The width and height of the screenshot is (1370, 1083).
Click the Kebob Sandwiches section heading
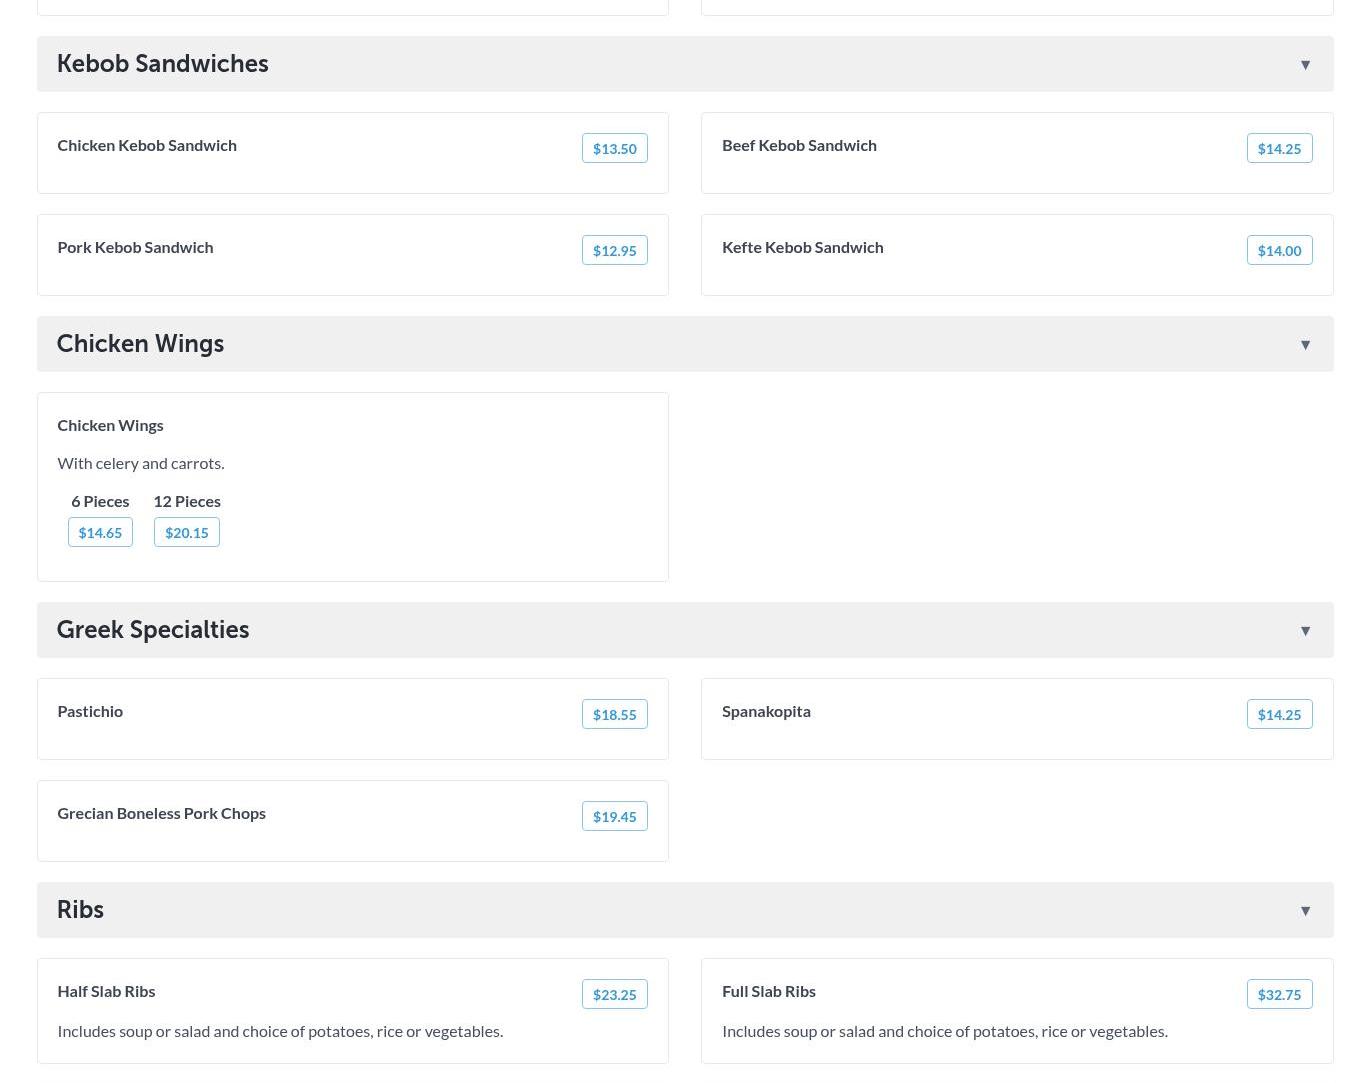[162, 64]
